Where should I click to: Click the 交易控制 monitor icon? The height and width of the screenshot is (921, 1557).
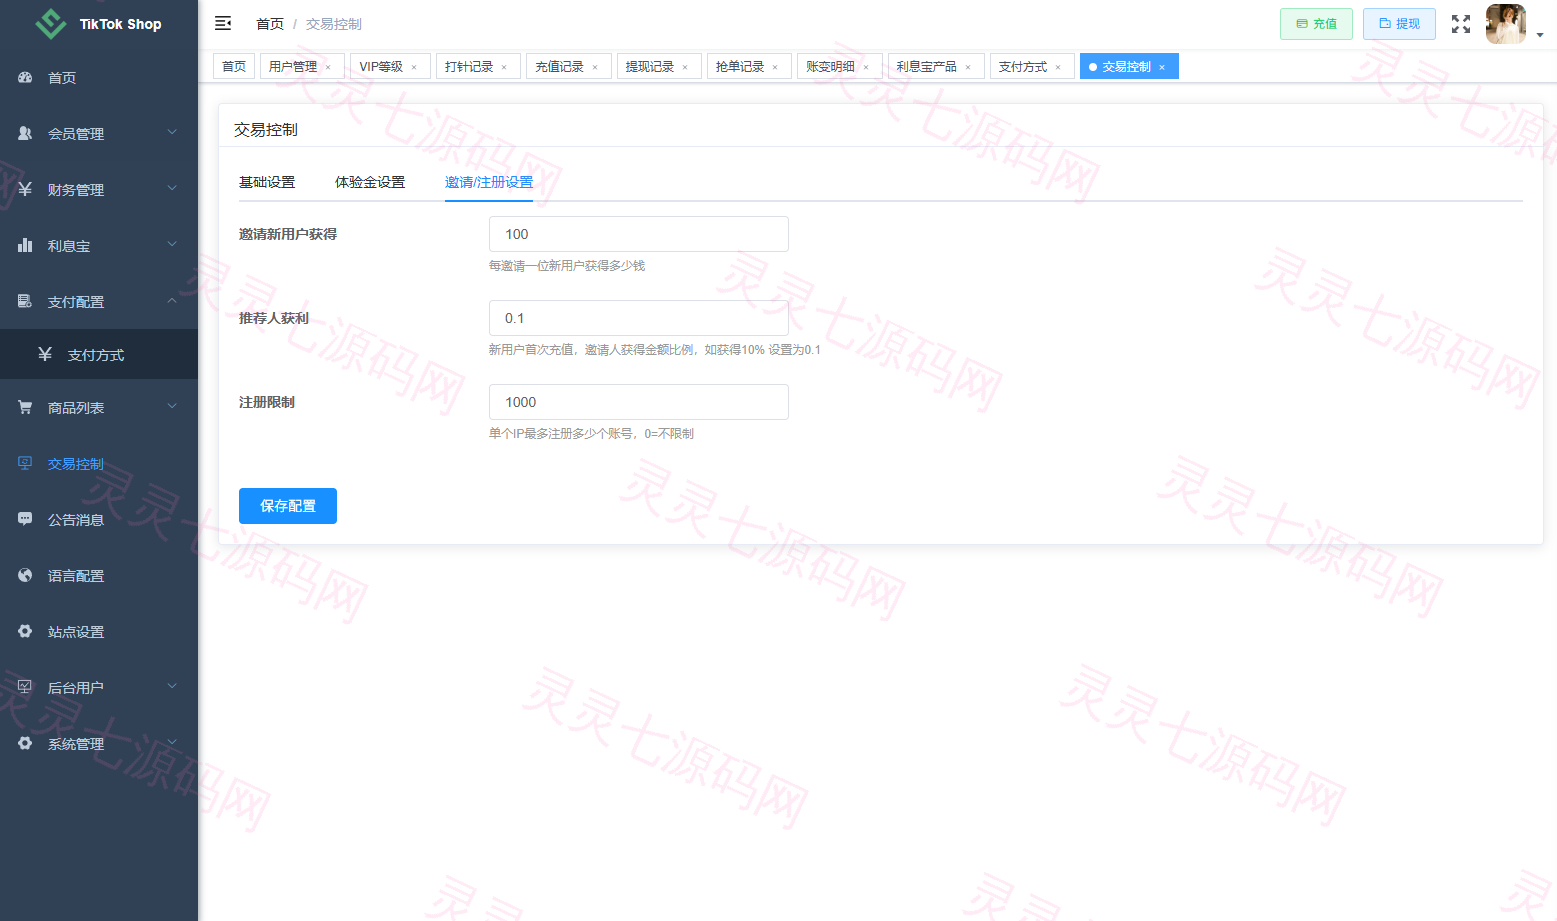click(25, 463)
